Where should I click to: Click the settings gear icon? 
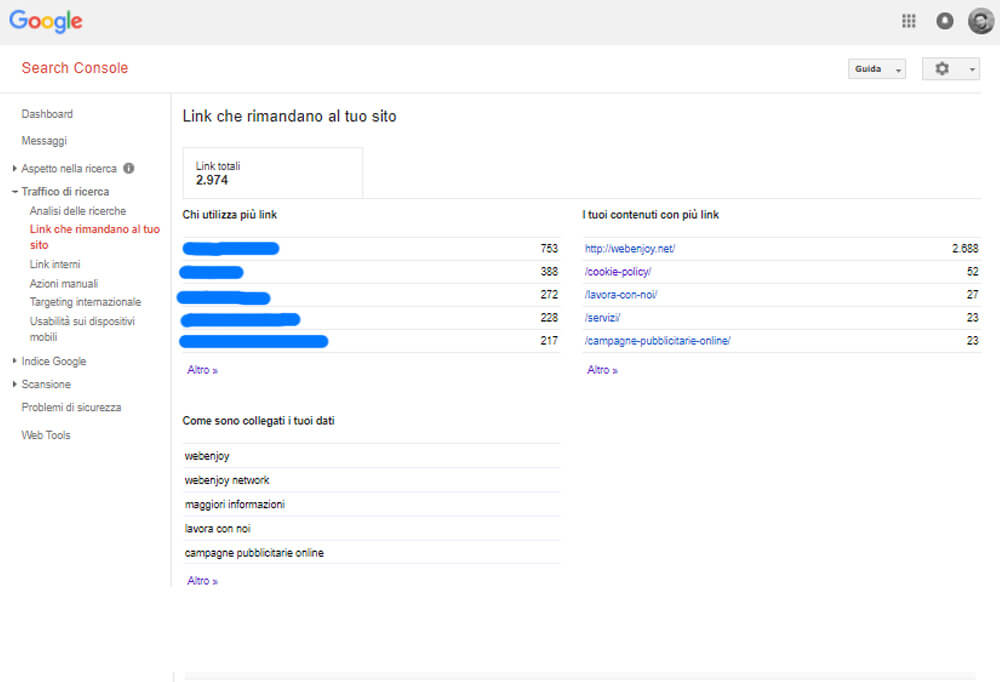[x=942, y=68]
